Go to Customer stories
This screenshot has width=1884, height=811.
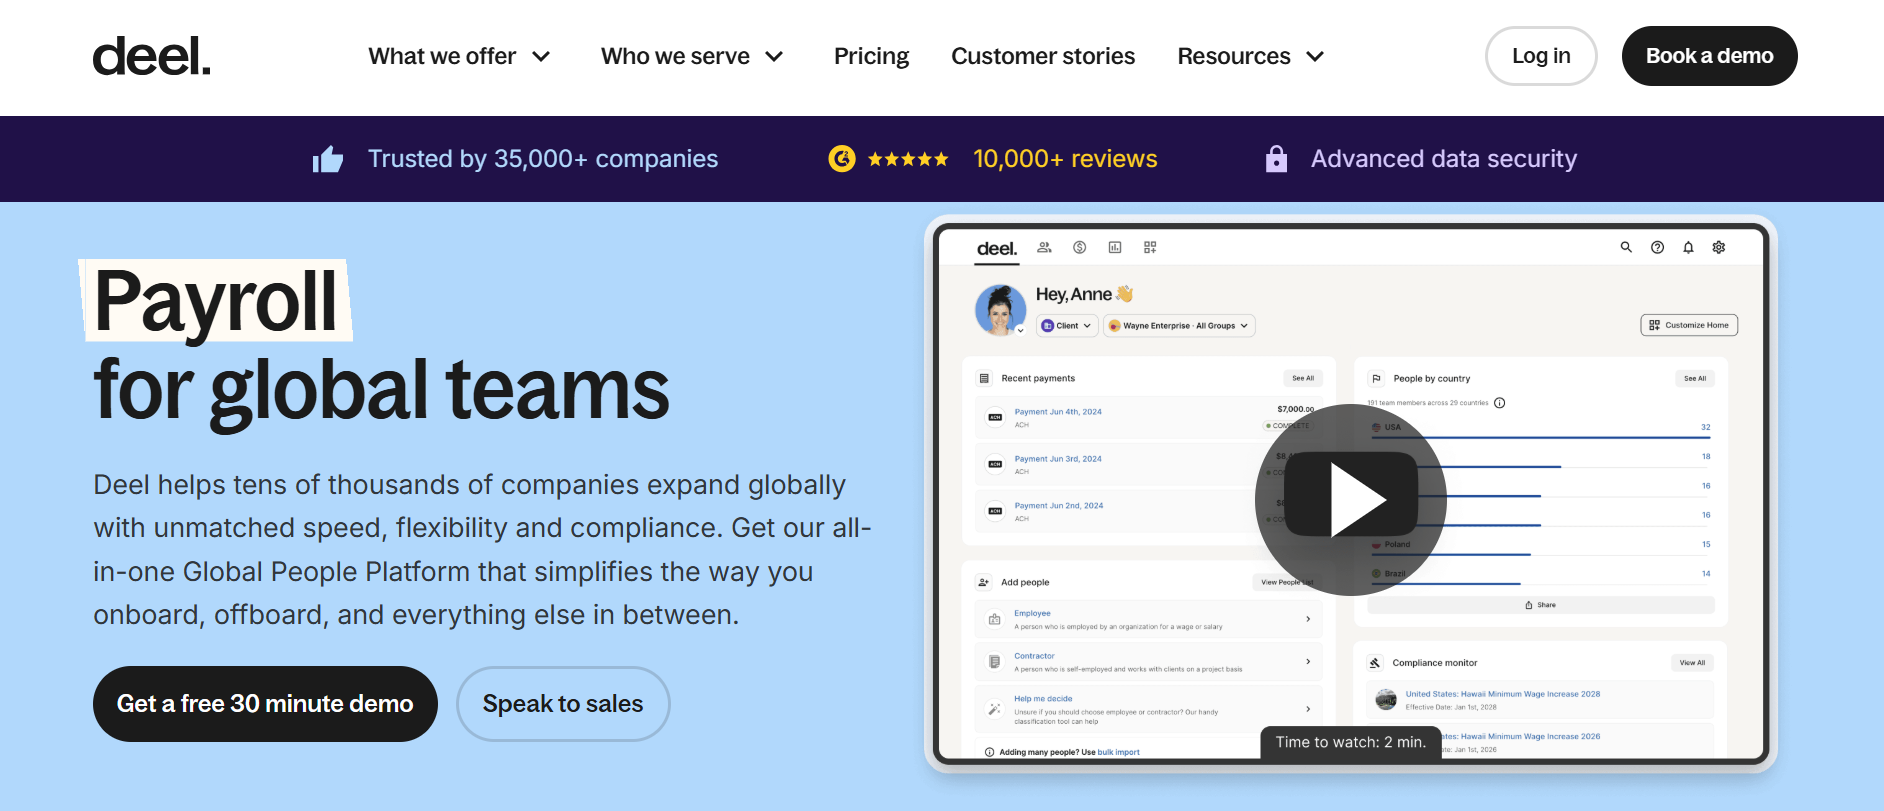point(1043,57)
